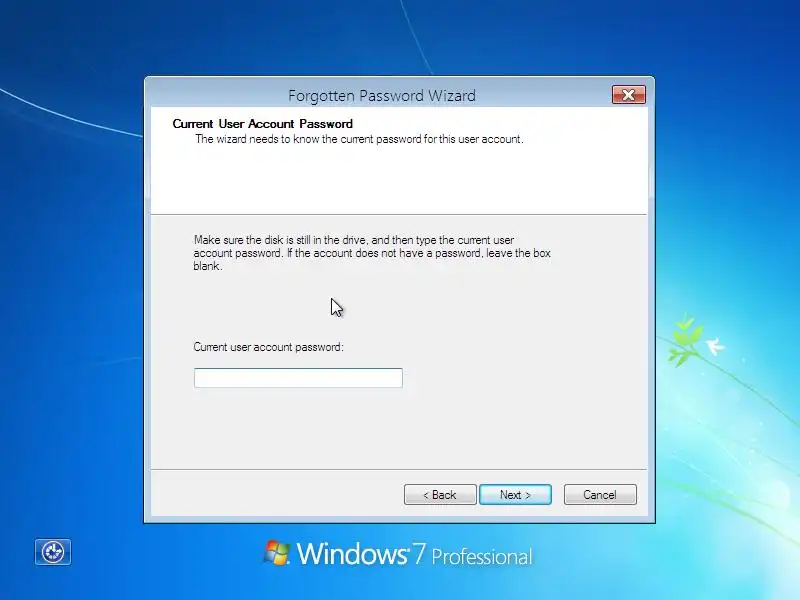Close the Forgotten Password Wizard with red X
Viewport: 800px width, 600px height.
tap(629, 95)
